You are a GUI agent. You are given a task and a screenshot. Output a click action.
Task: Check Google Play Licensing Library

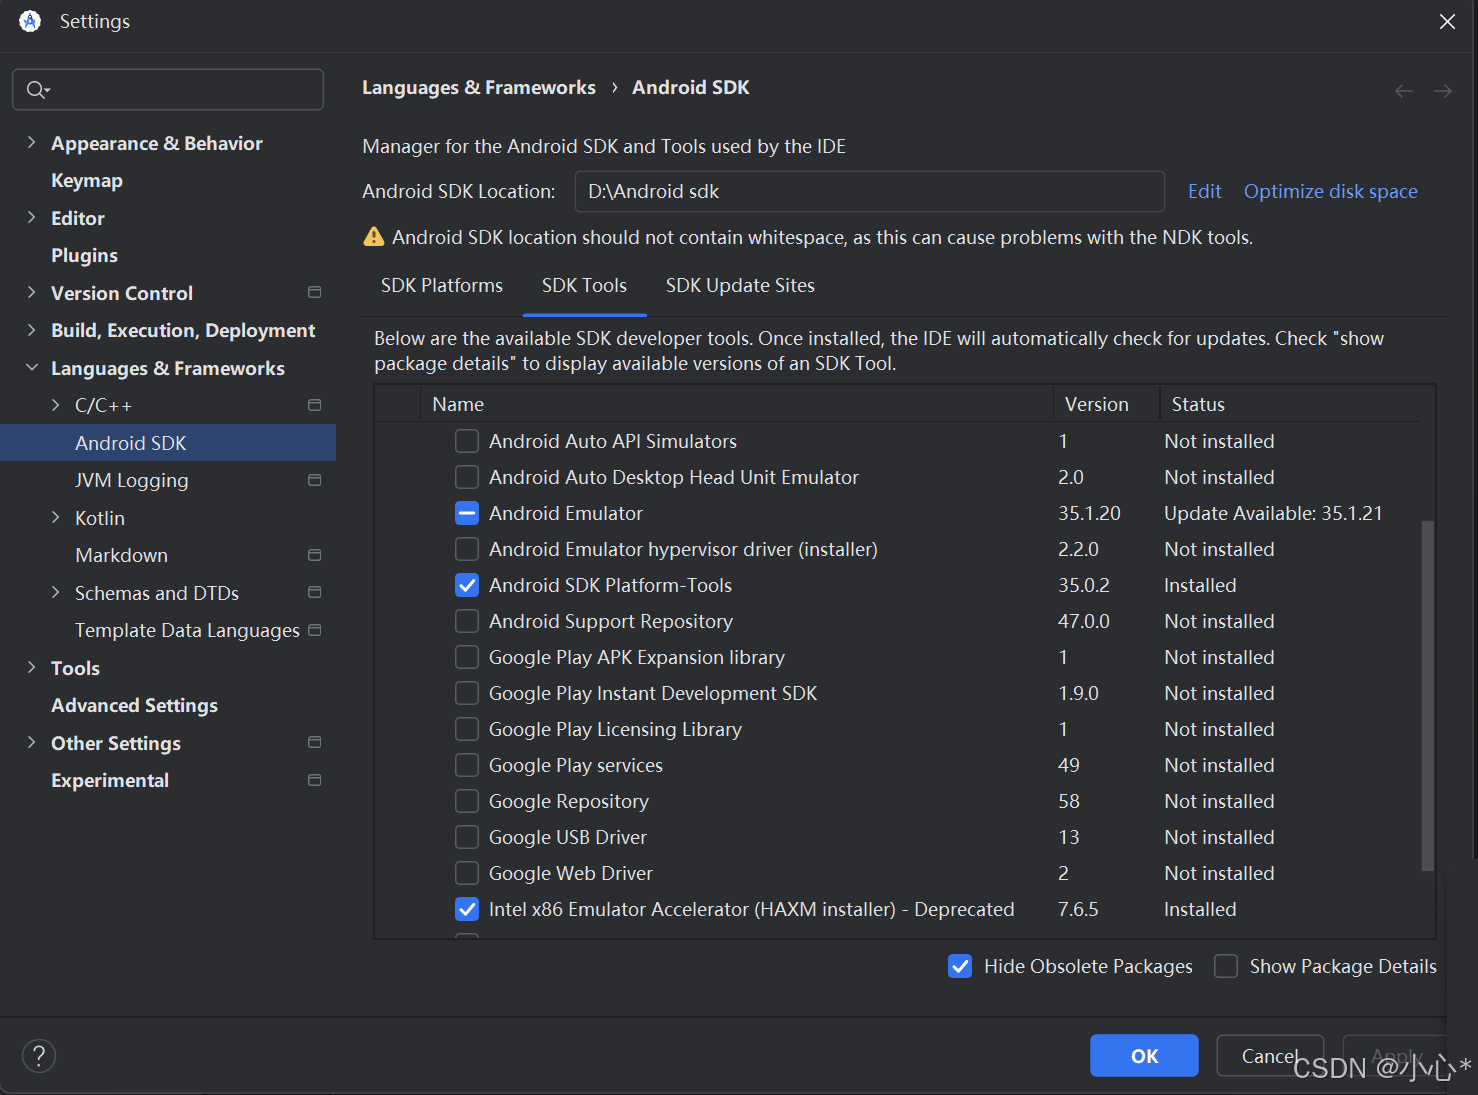pyautogui.click(x=467, y=729)
